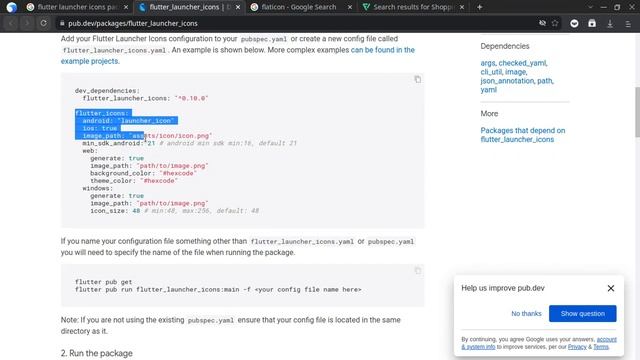Click the 'icon_size: 48' line

(174, 211)
